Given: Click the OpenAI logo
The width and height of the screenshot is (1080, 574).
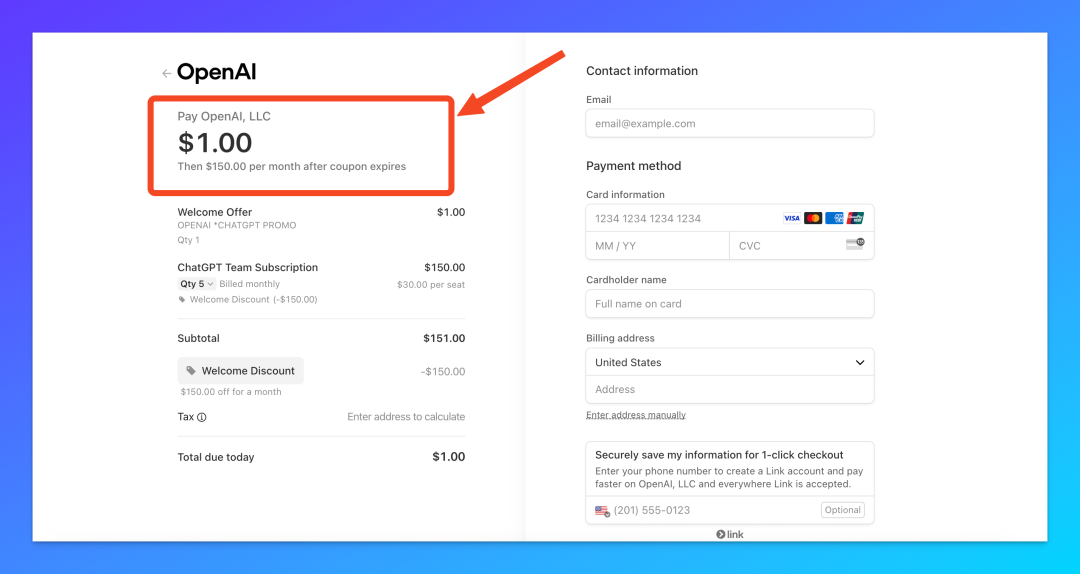Looking at the screenshot, I should [x=217, y=72].
